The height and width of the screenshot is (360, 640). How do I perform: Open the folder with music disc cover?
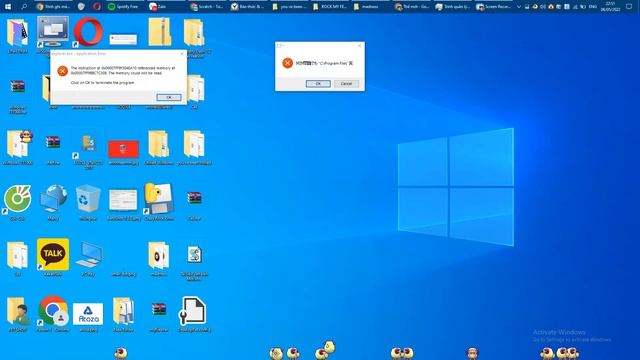[159, 255]
